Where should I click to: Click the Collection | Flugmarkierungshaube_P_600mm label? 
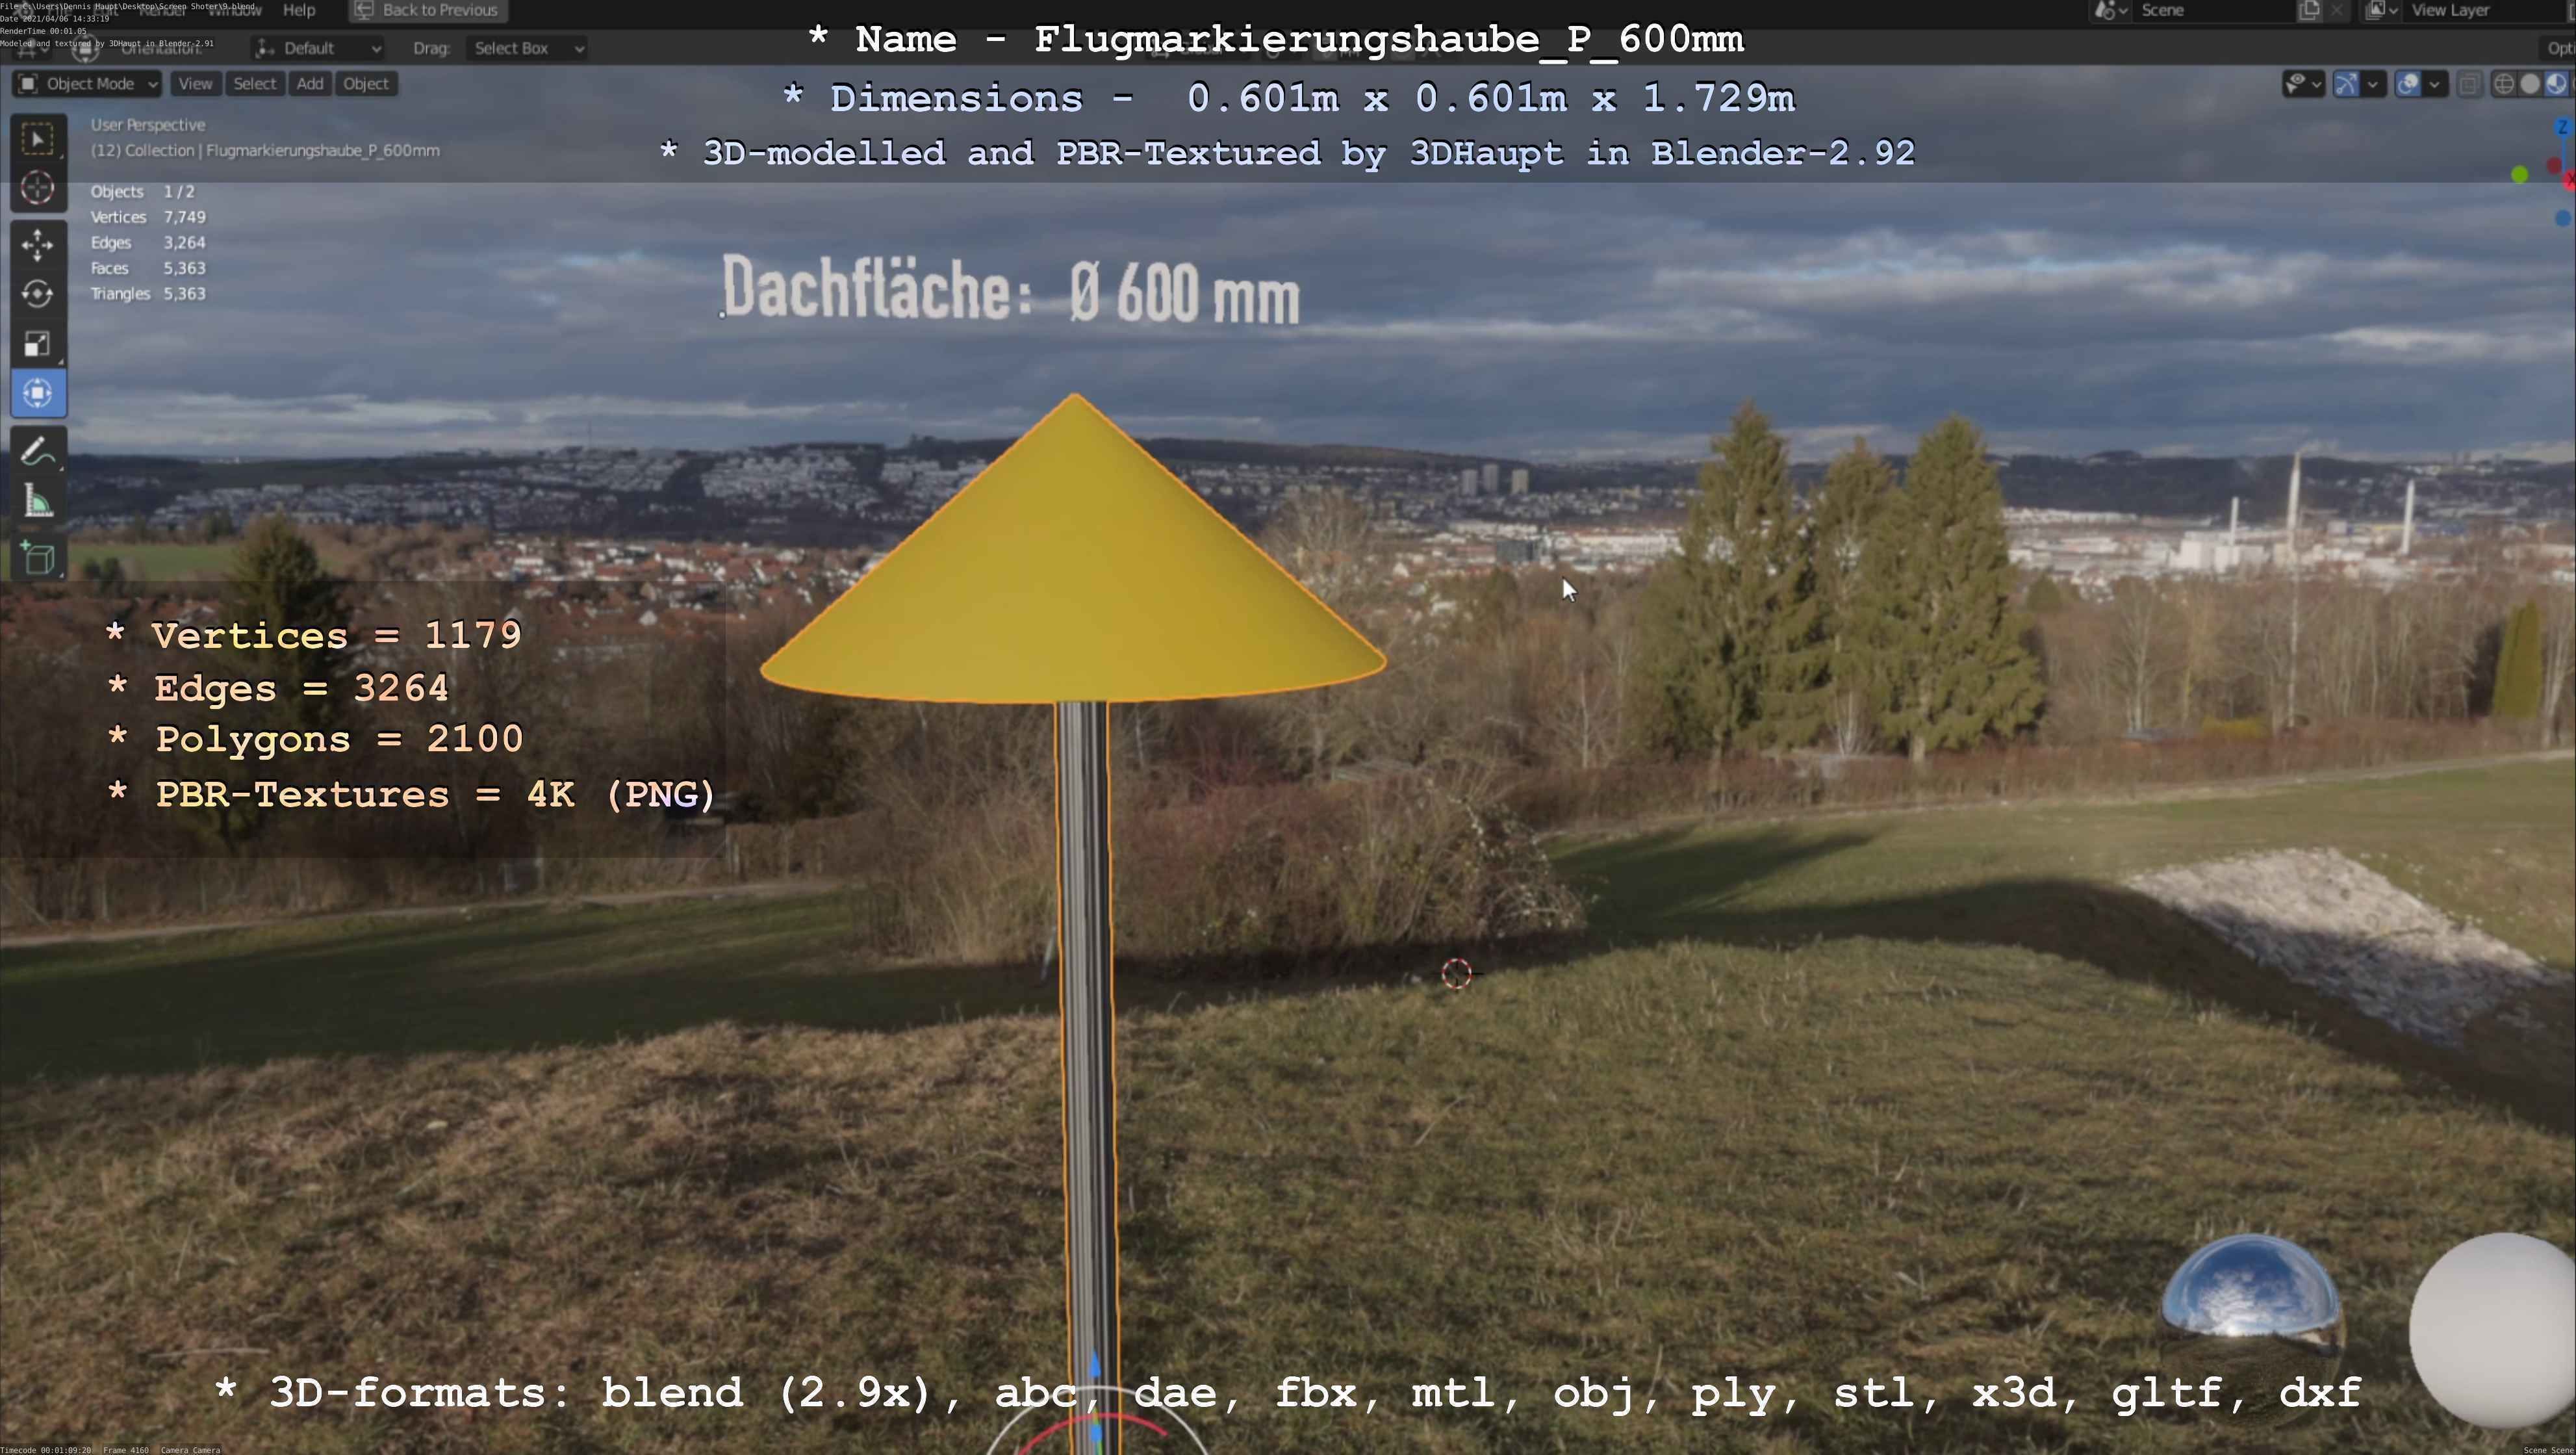[x=265, y=151]
